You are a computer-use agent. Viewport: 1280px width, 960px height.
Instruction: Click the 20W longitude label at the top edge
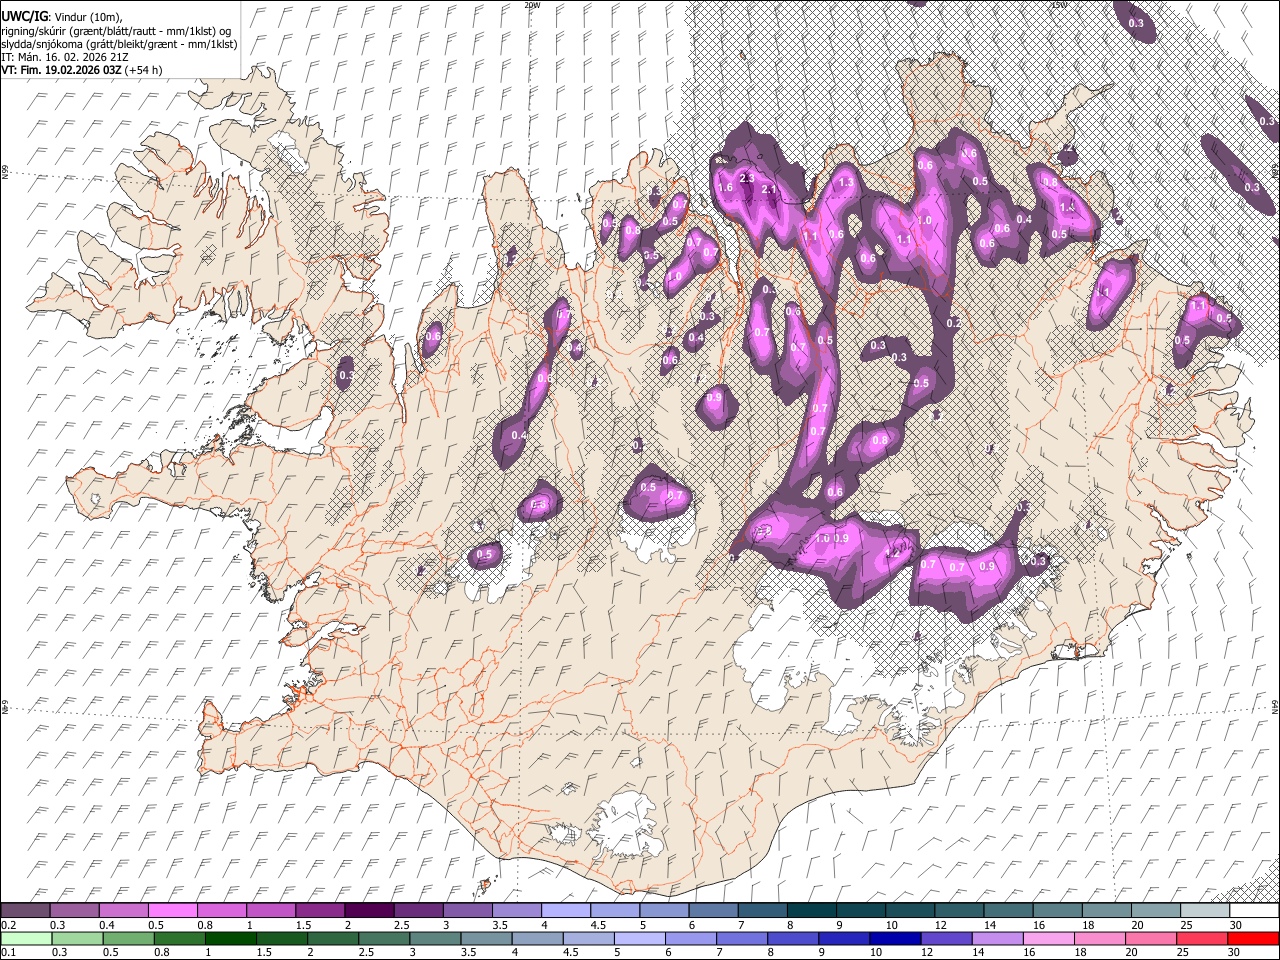coord(531,5)
